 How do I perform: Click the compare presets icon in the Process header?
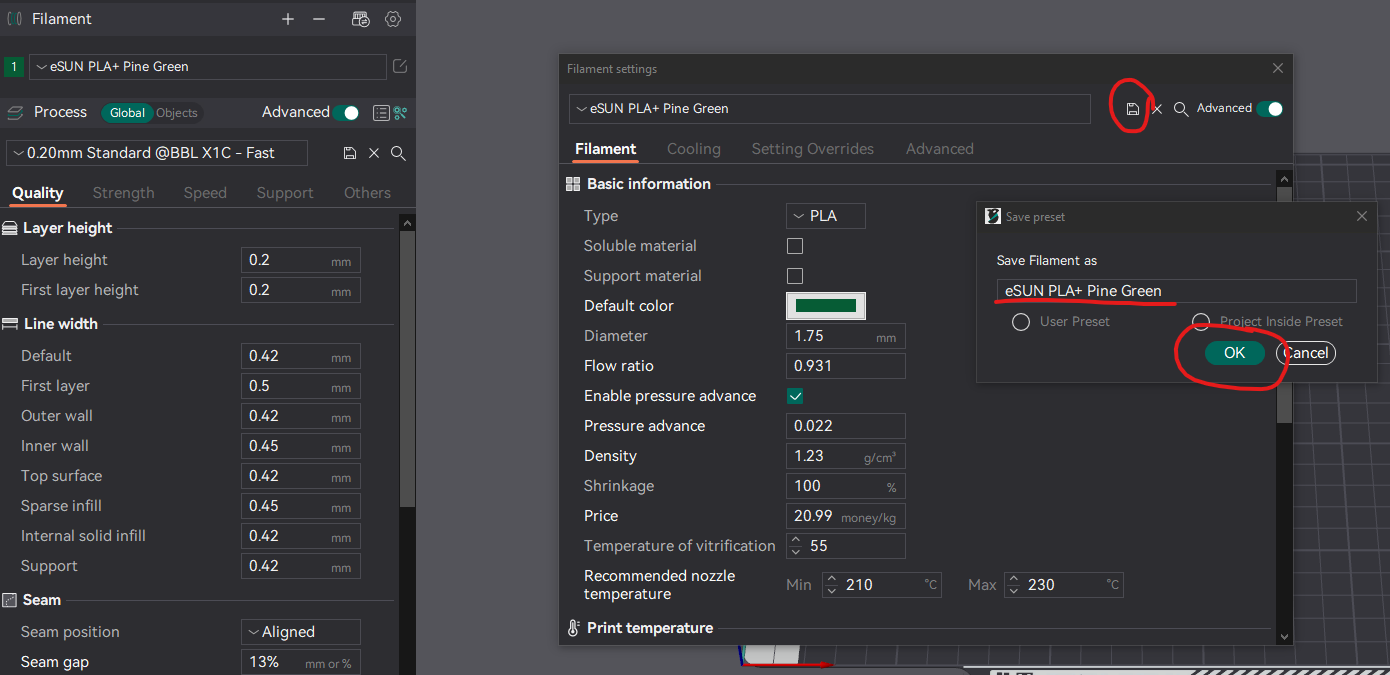(400, 113)
